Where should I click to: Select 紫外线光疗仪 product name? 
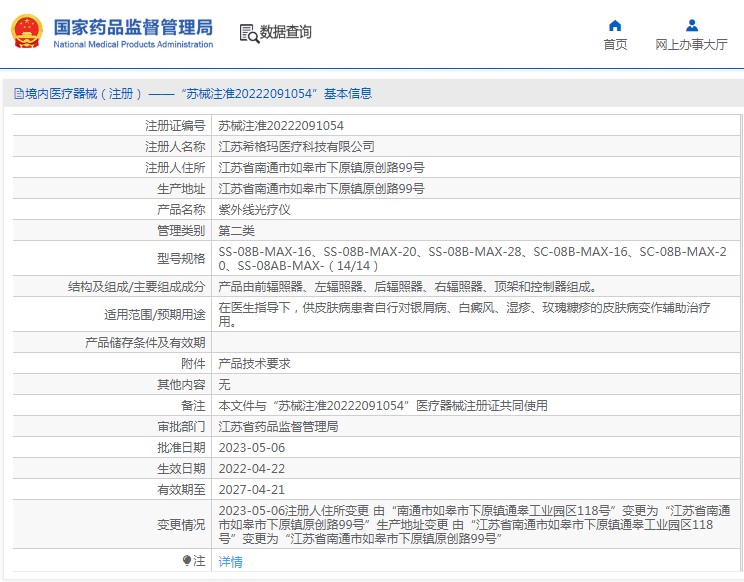click(254, 210)
